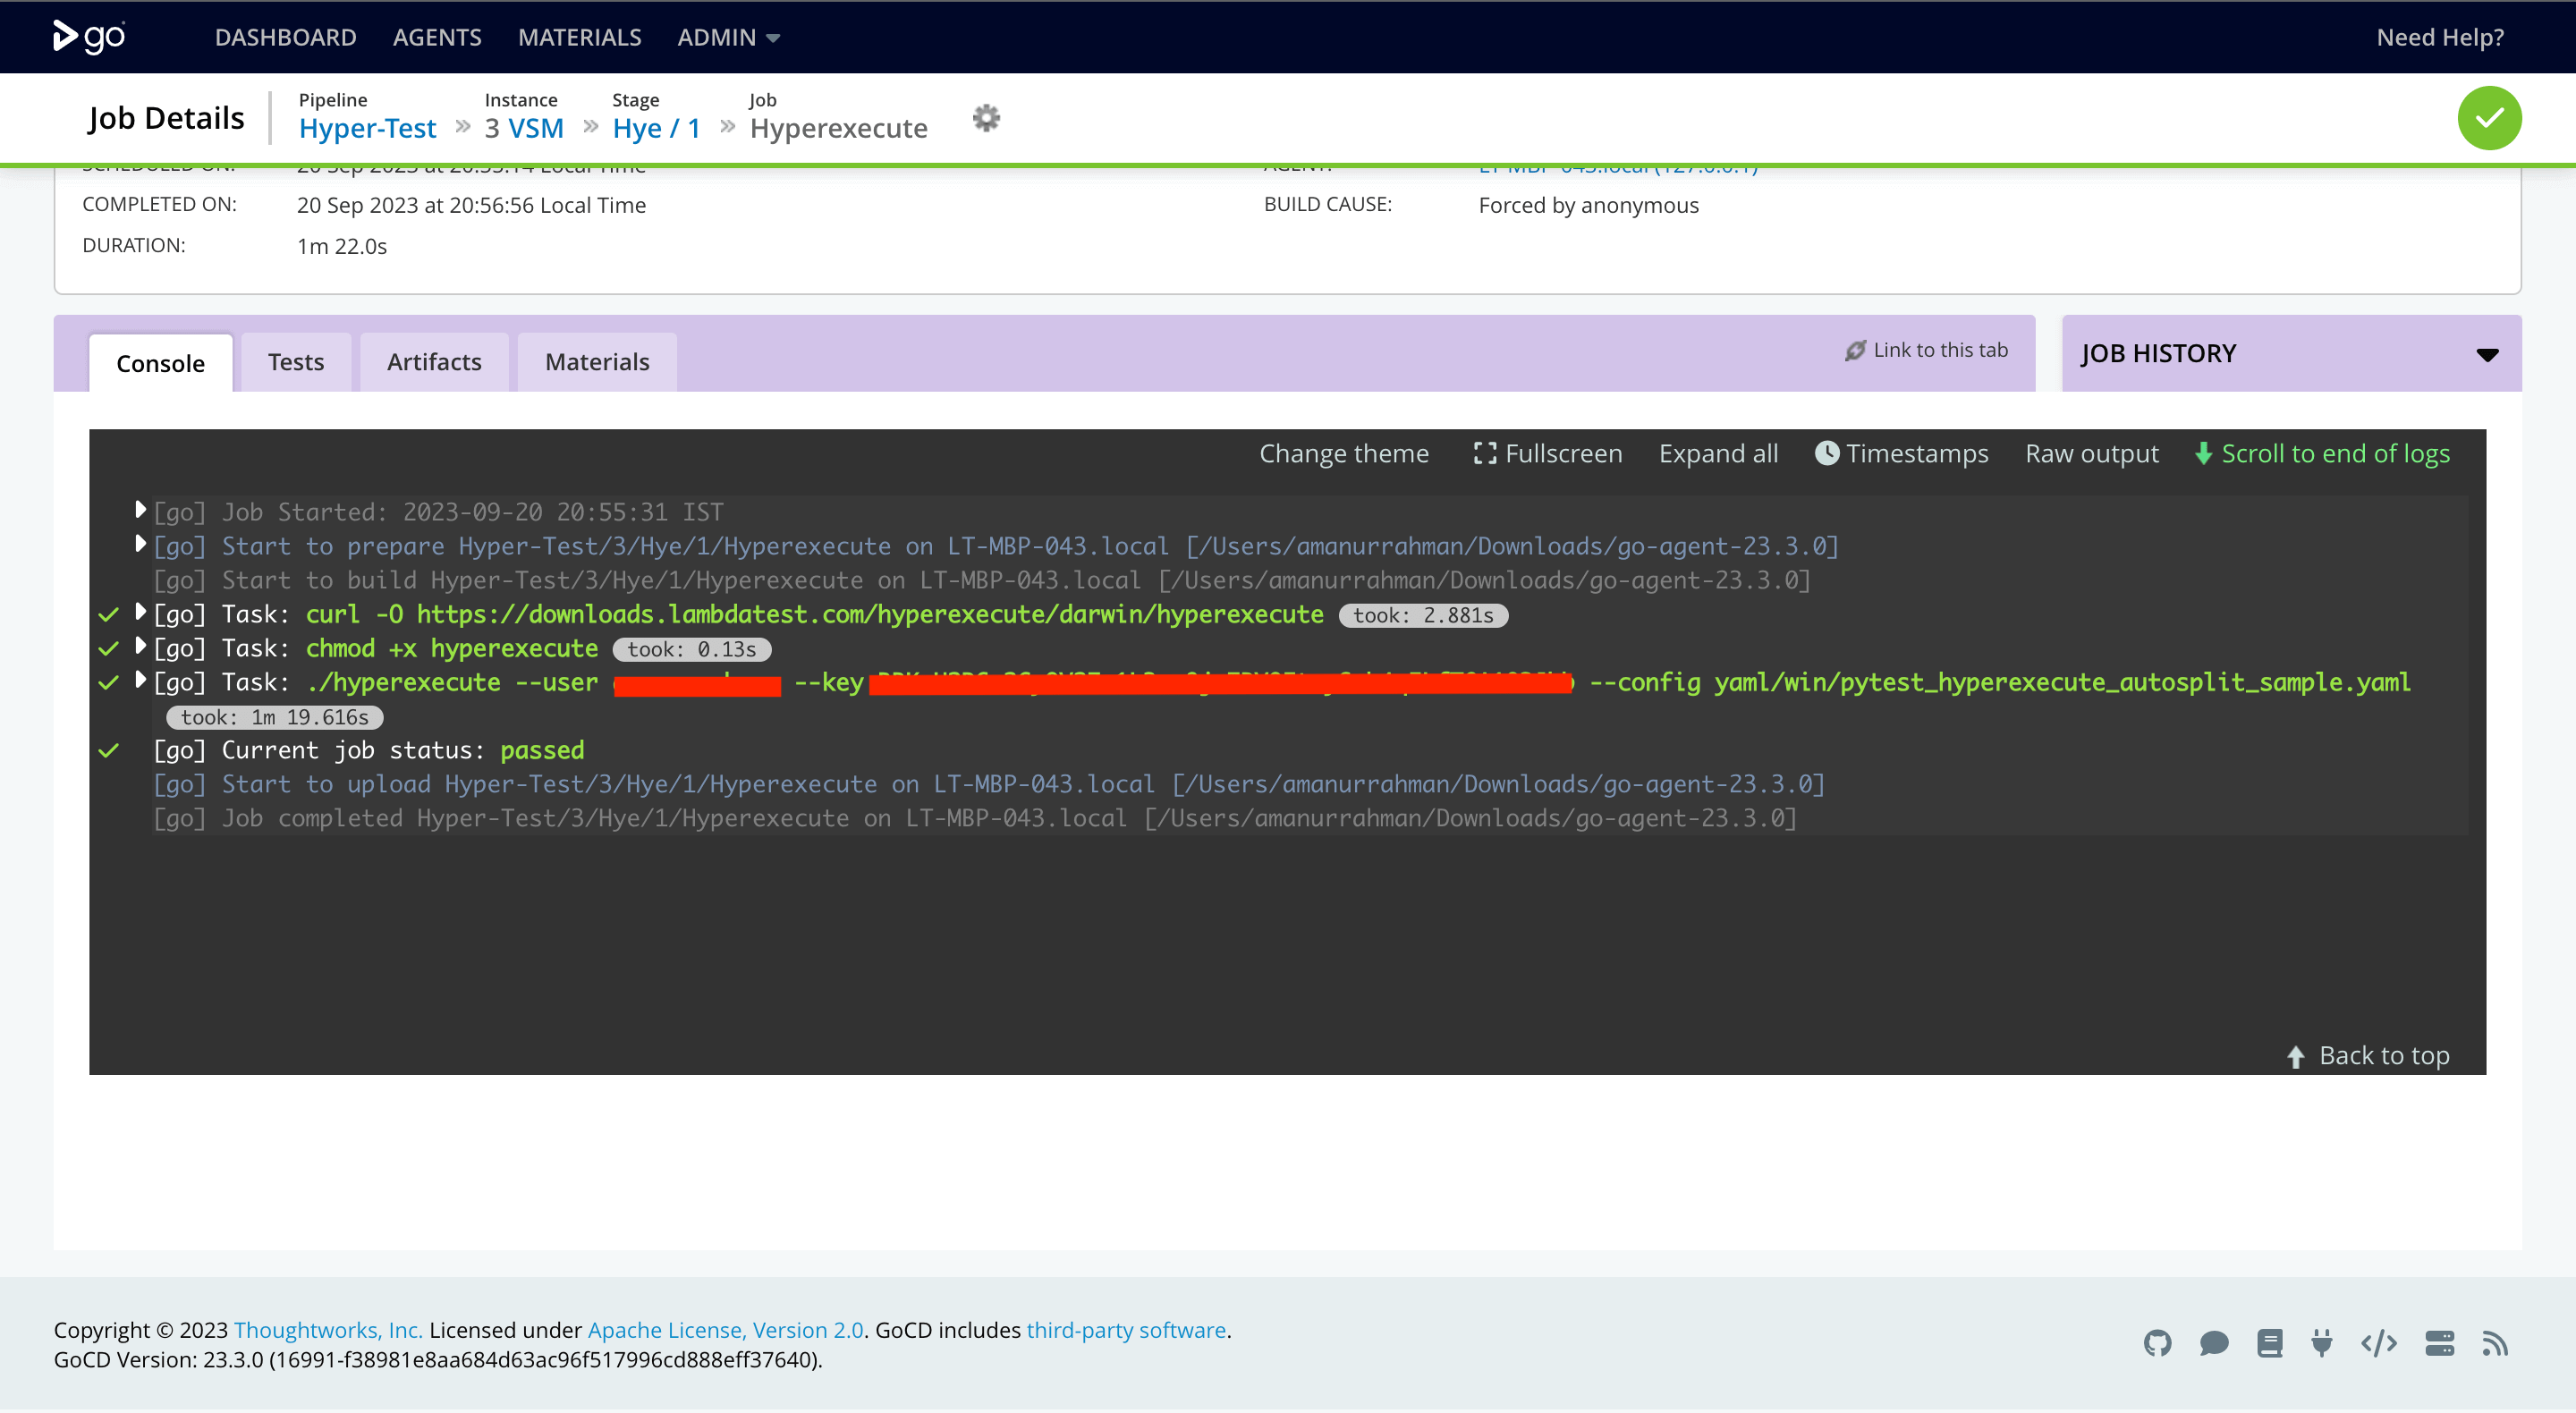Click Scroll to end of logs

coord(2322,453)
